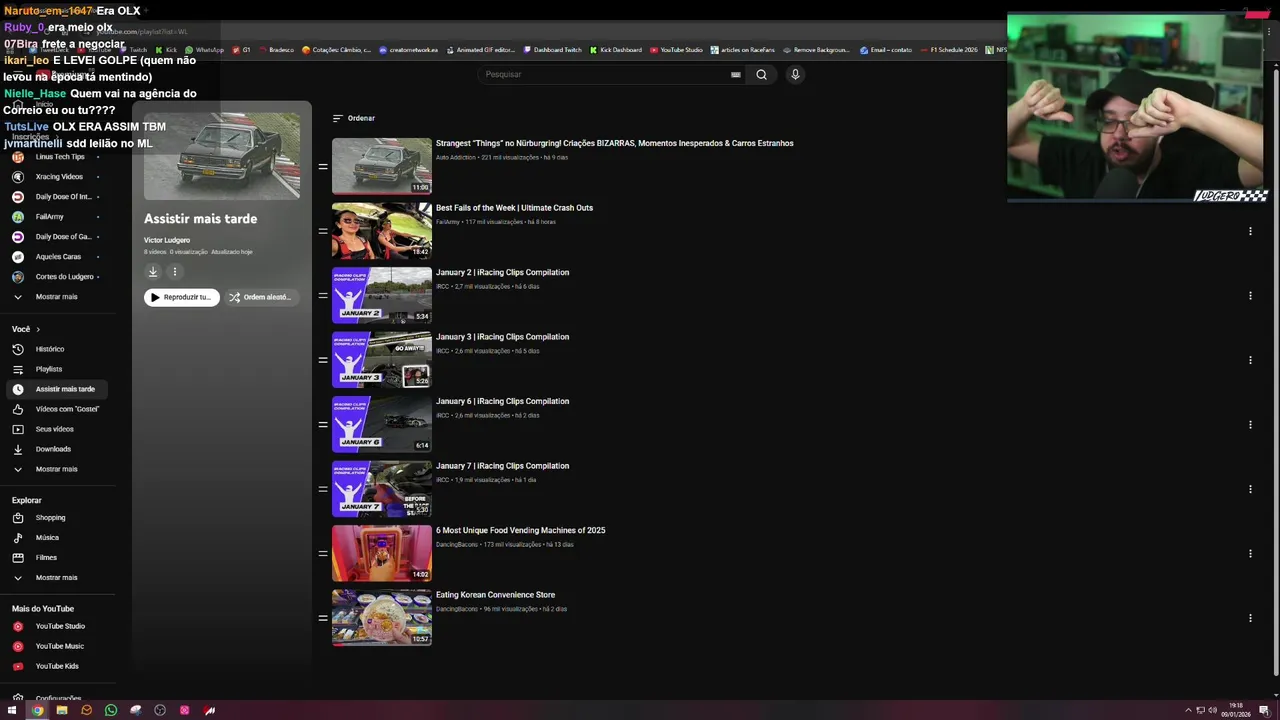Open YouTube Studio in sidebar

[x=58, y=626]
